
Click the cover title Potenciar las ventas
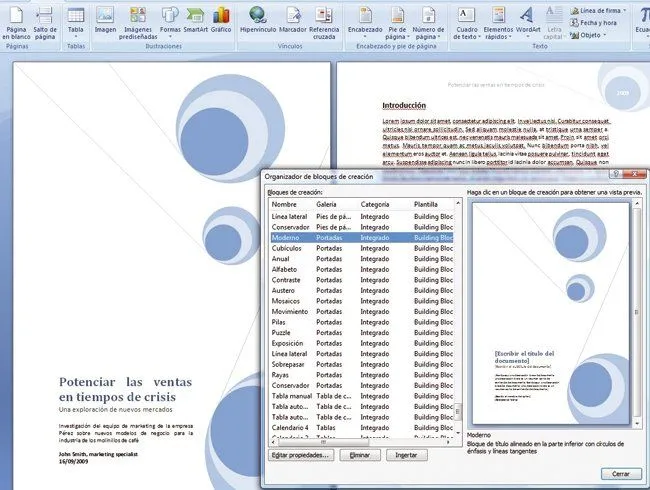125,389
